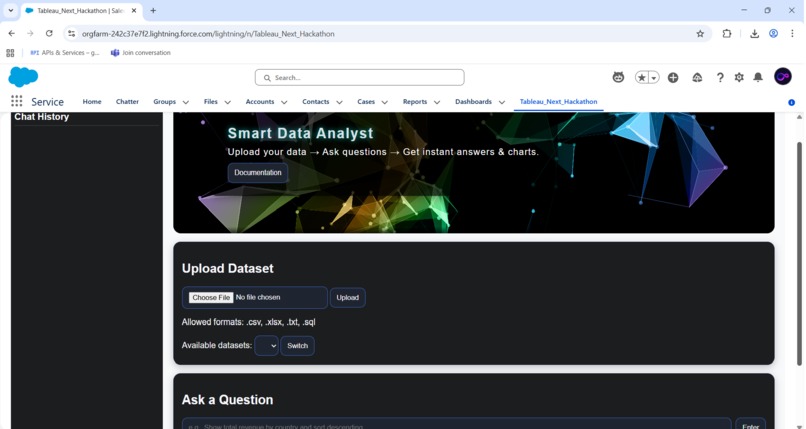806x429 pixels.
Task: Open the Chrome profile icon
Action: [x=773, y=33]
